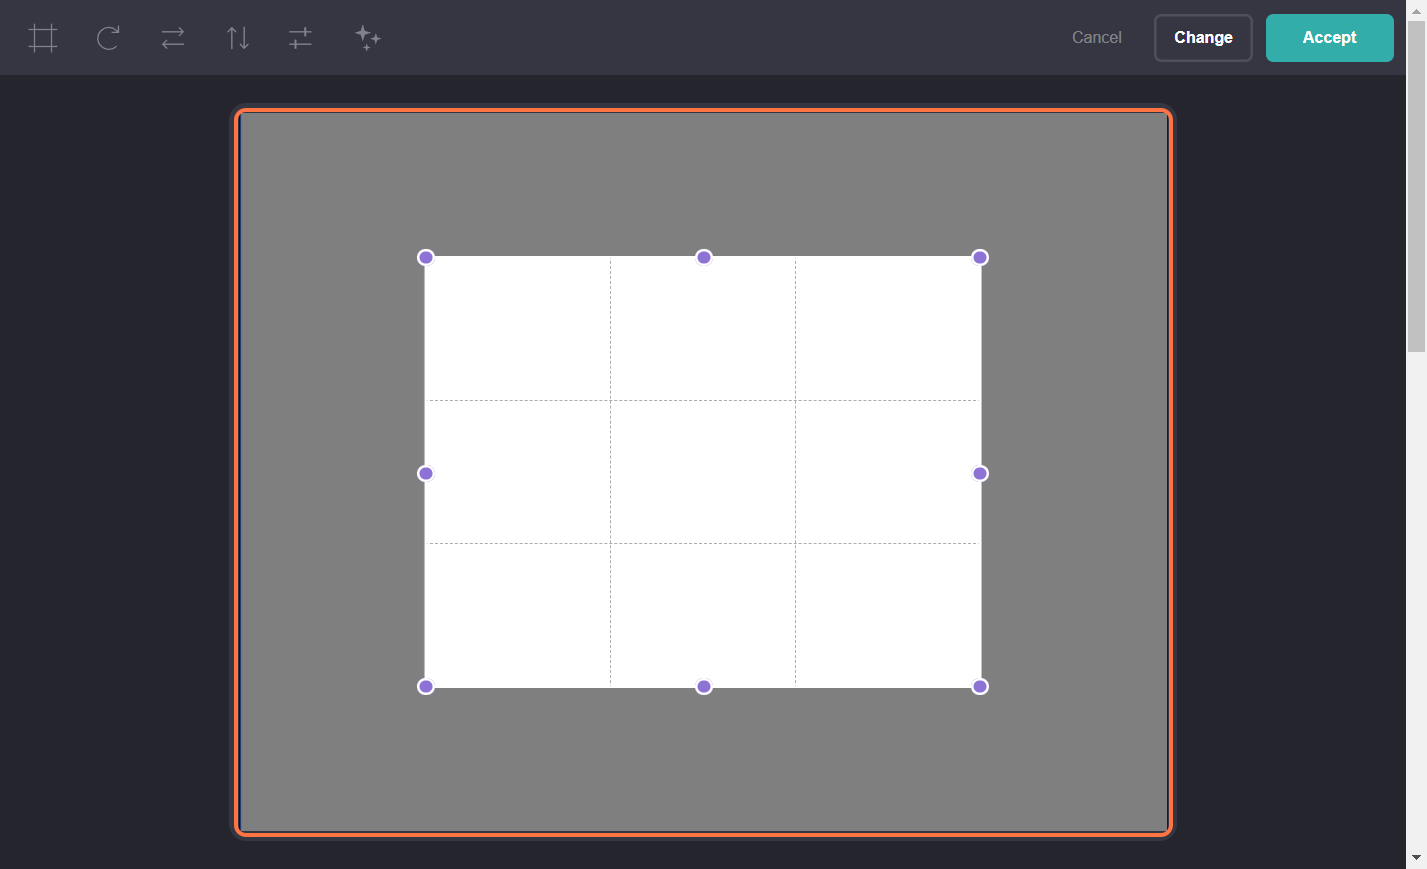Image resolution: width=1427 pixels, height=869 pixels.
Task: Flip the image horizontally
Action: 173,38
